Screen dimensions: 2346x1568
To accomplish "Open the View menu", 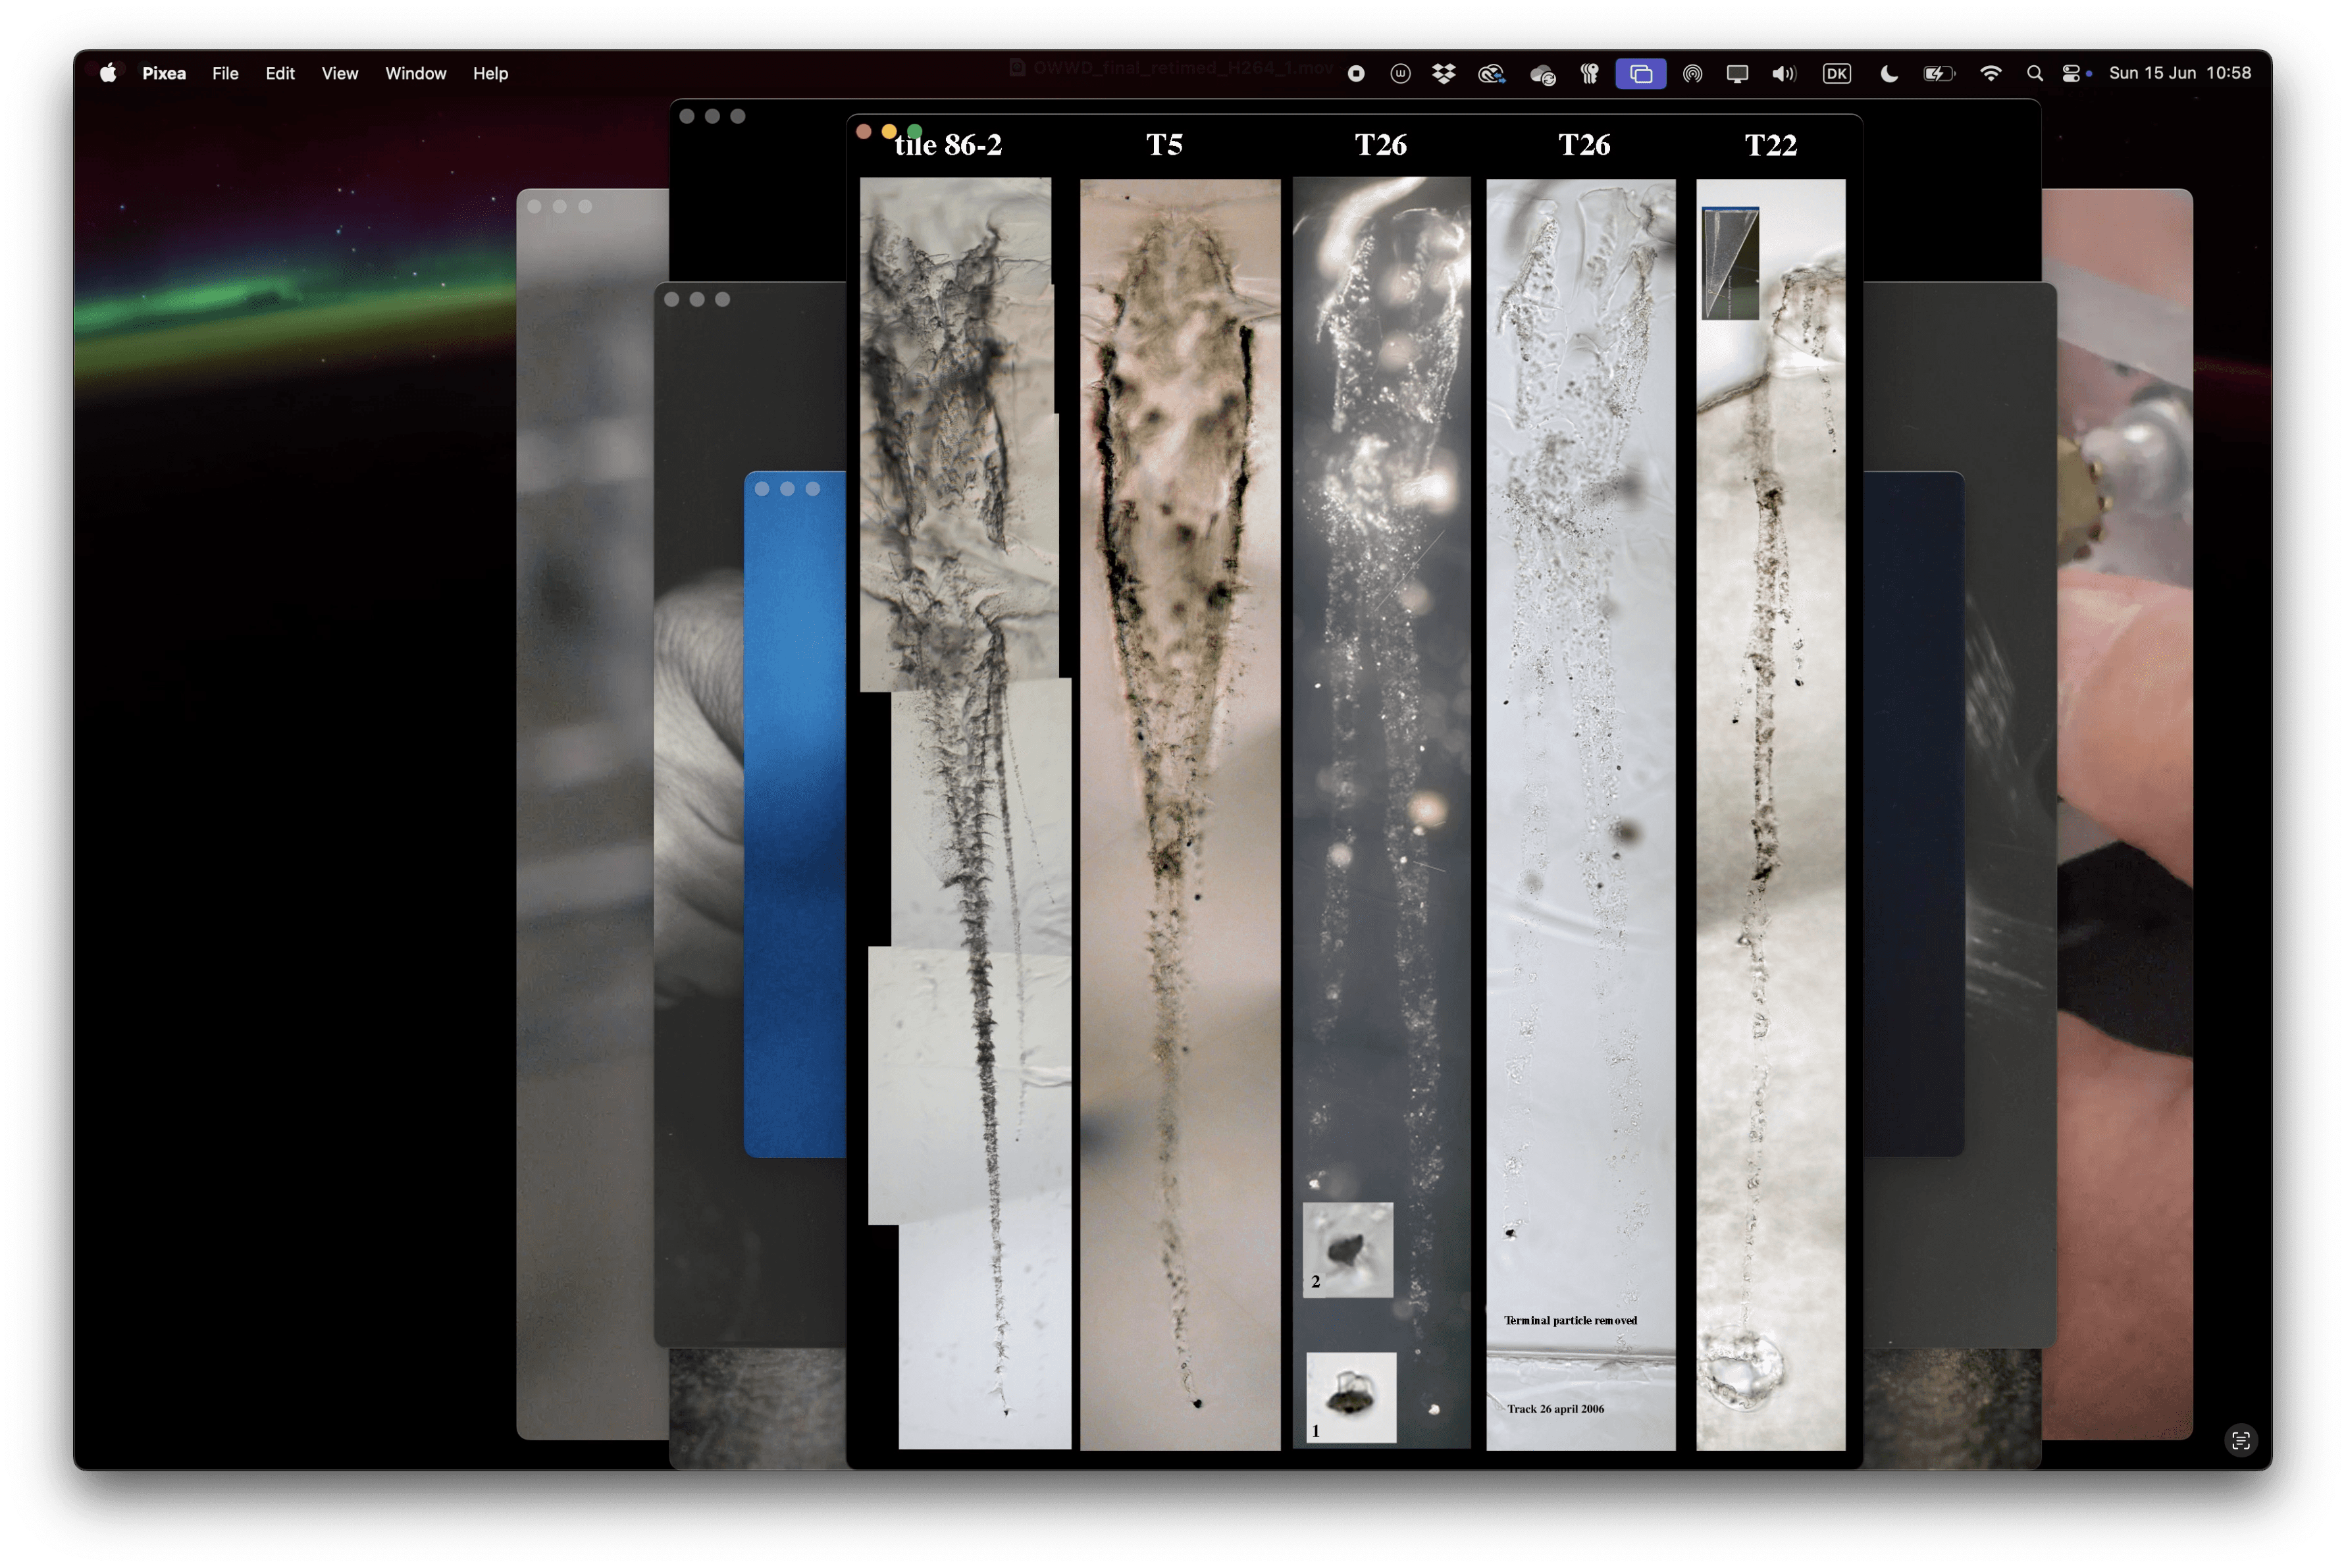I will tap(339, 73).
